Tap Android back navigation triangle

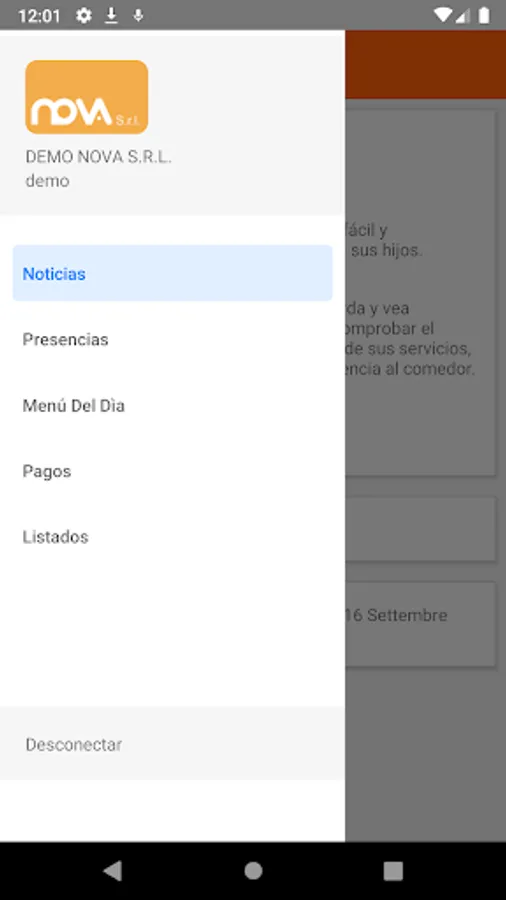tap(112, 871)
